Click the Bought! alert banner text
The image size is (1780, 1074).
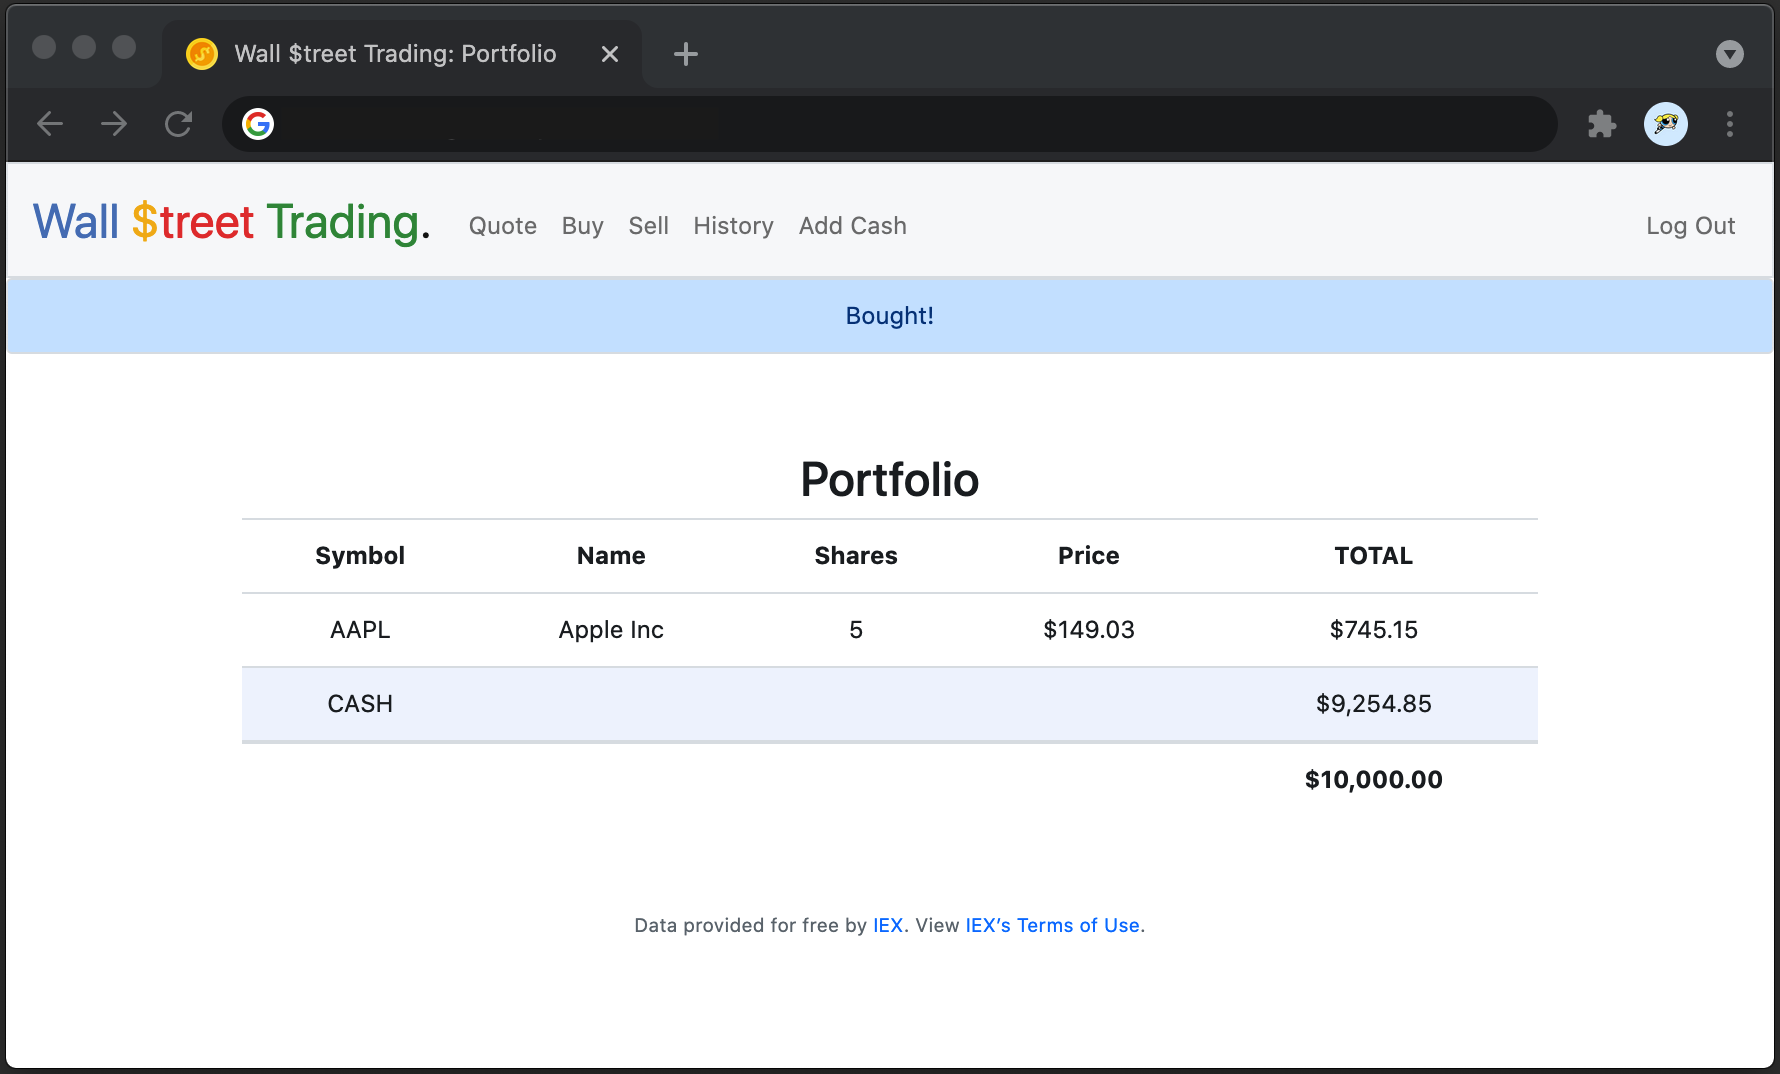[890, 316]
